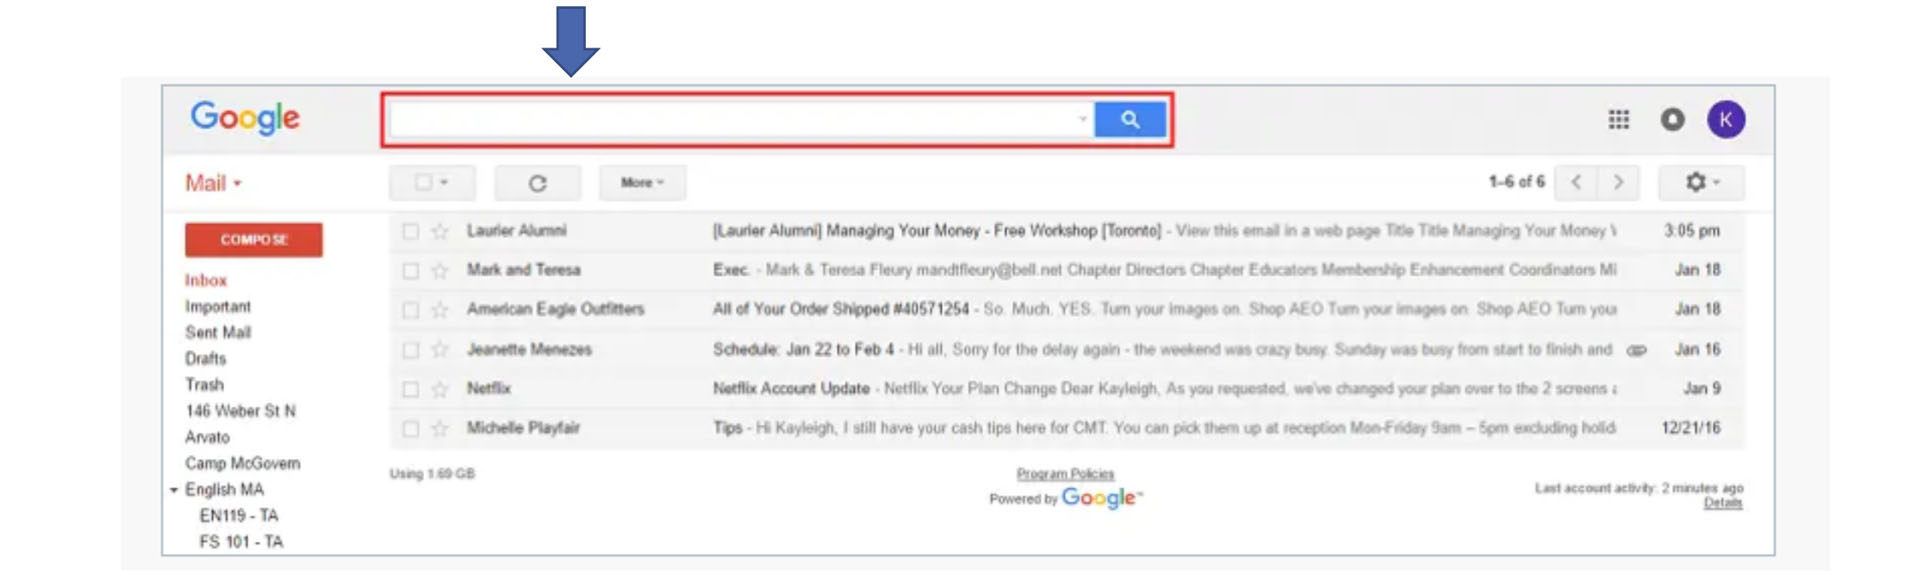This screenshot has width=1920, height=571.
Task: Open the Sent Mail folder
Action: coord(218,333)
